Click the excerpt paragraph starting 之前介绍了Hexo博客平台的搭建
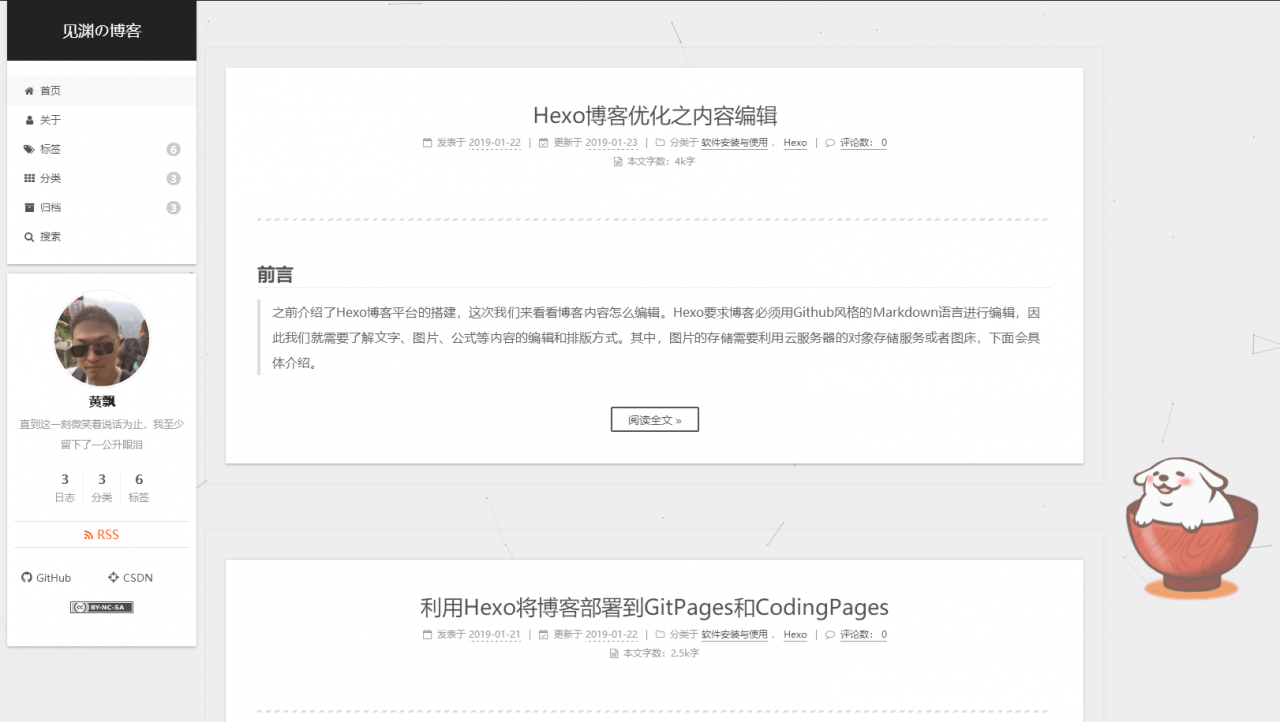Image resolution: width=1280 pixels, height=722 pixels. (x=656, y=338)
